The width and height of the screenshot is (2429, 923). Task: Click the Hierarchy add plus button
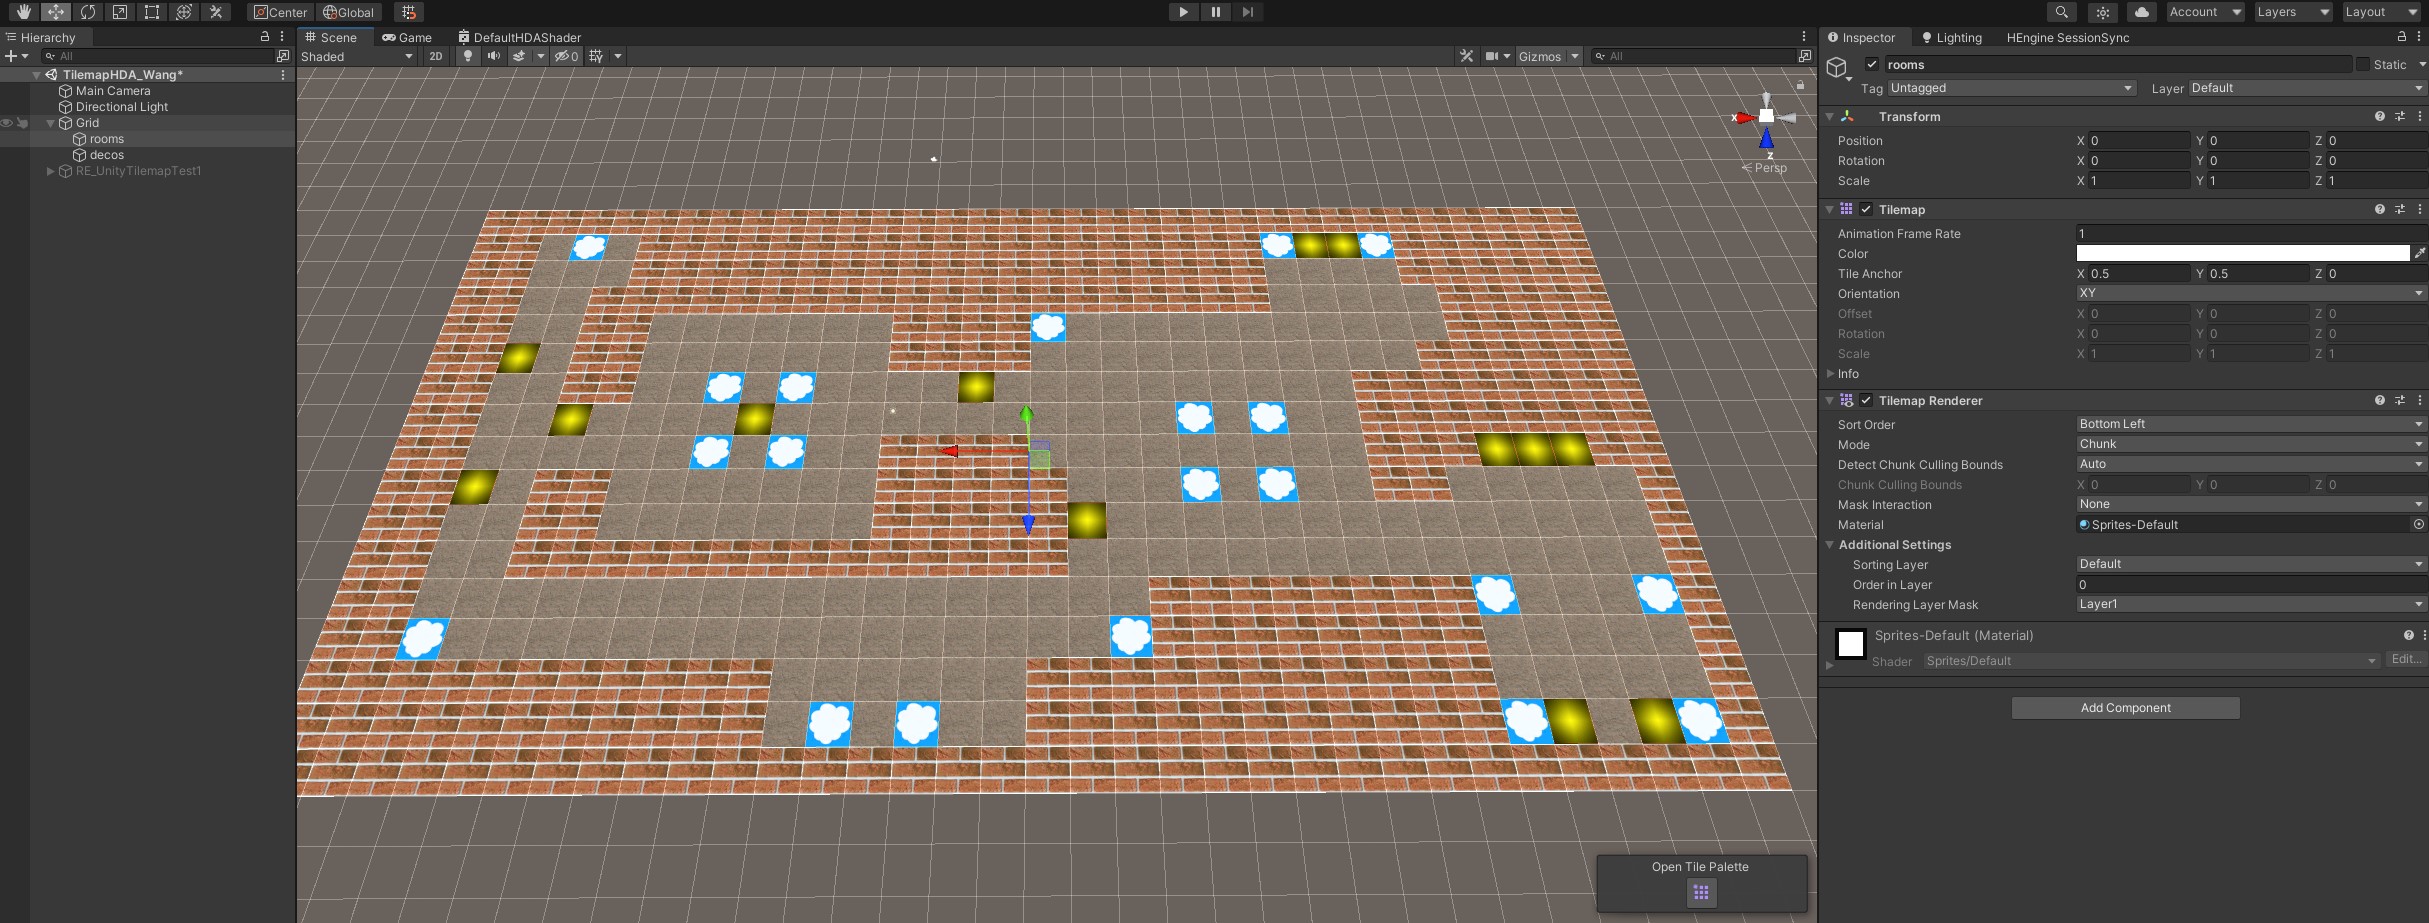coord(11,56)
